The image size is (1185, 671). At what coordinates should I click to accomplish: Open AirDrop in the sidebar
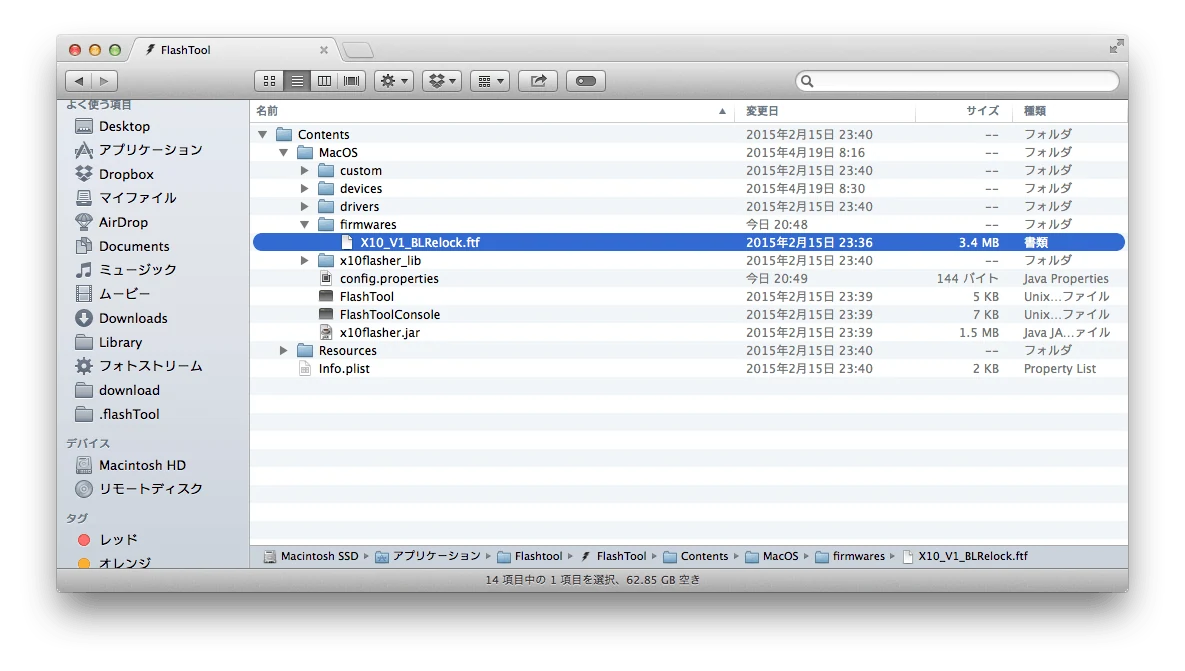pyautogui.click(x=111, y=222)
